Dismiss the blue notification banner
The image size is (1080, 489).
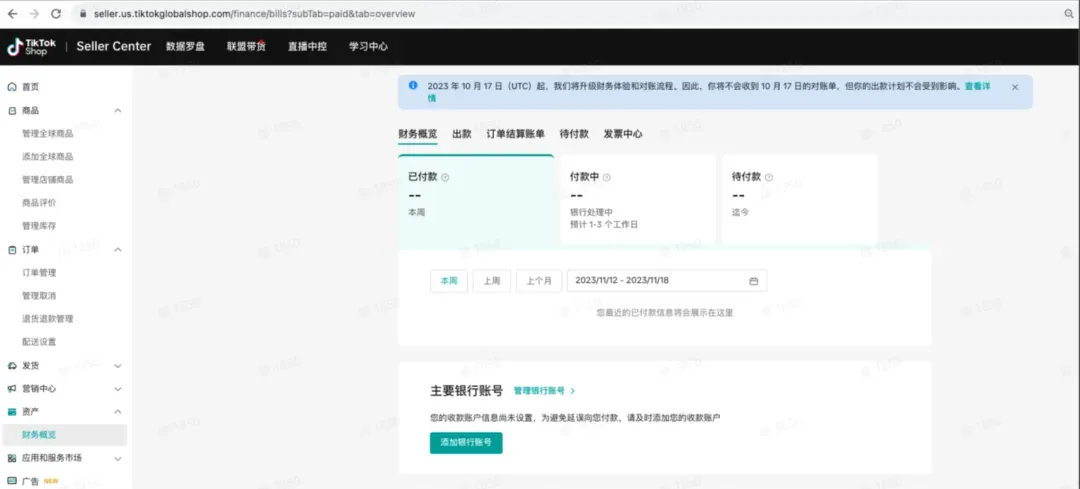pyautogui.click(x=1015, y=87)
